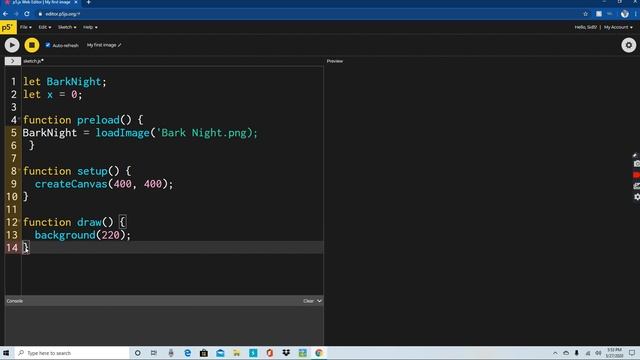Fold the setup function at line 8

(x=19, y=169)
